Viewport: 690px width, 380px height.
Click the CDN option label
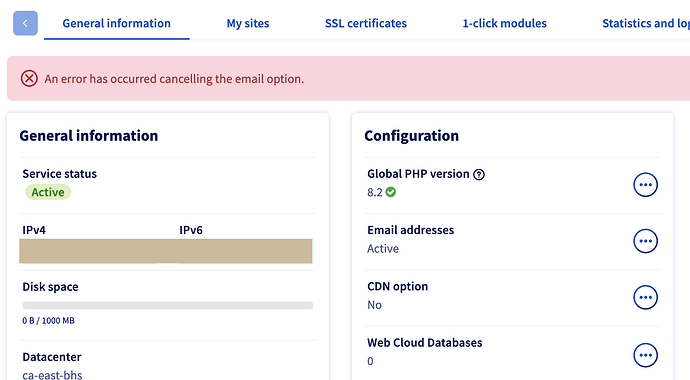[x=397, y=286]
